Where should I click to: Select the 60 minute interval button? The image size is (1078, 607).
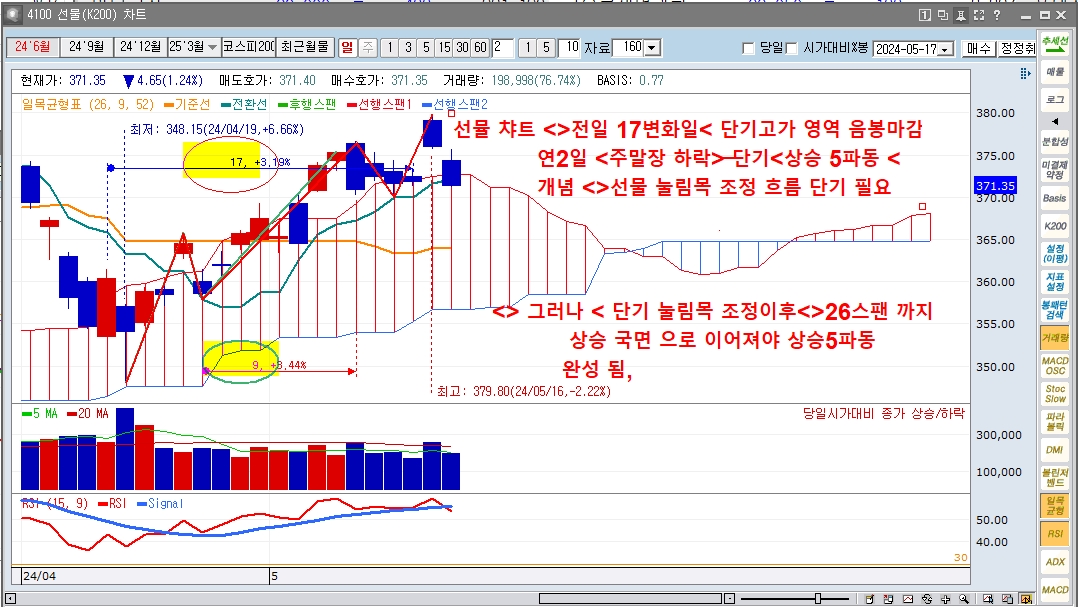point(480,47)
